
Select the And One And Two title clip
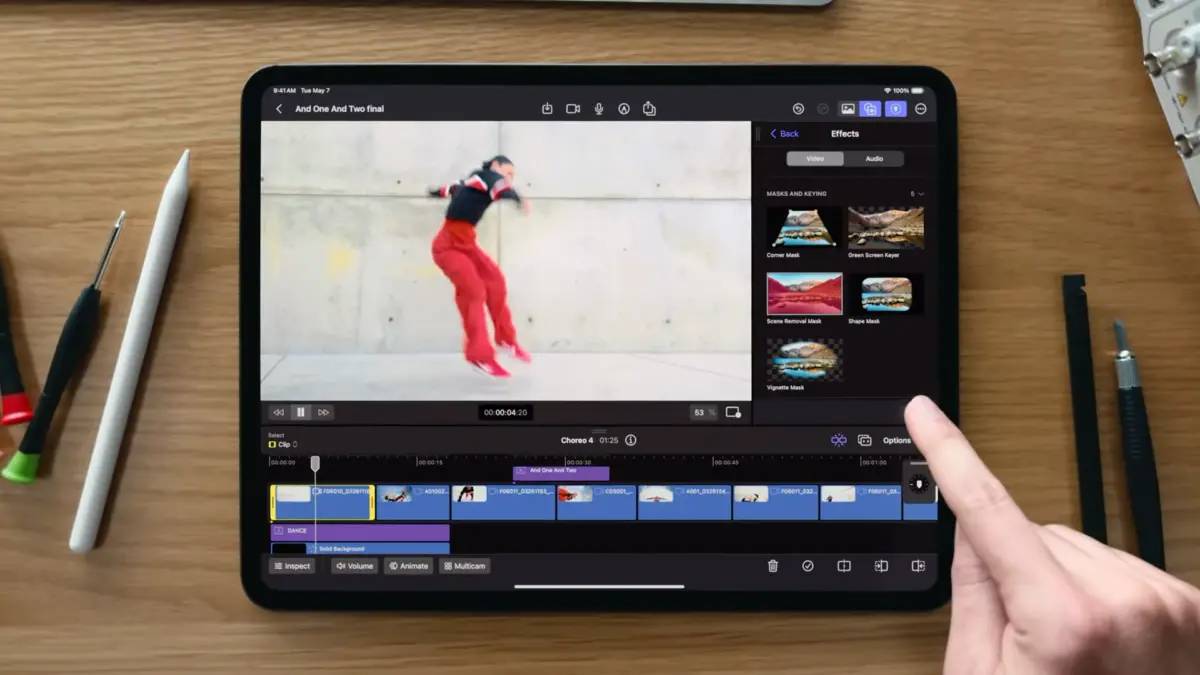click(561, 471)
